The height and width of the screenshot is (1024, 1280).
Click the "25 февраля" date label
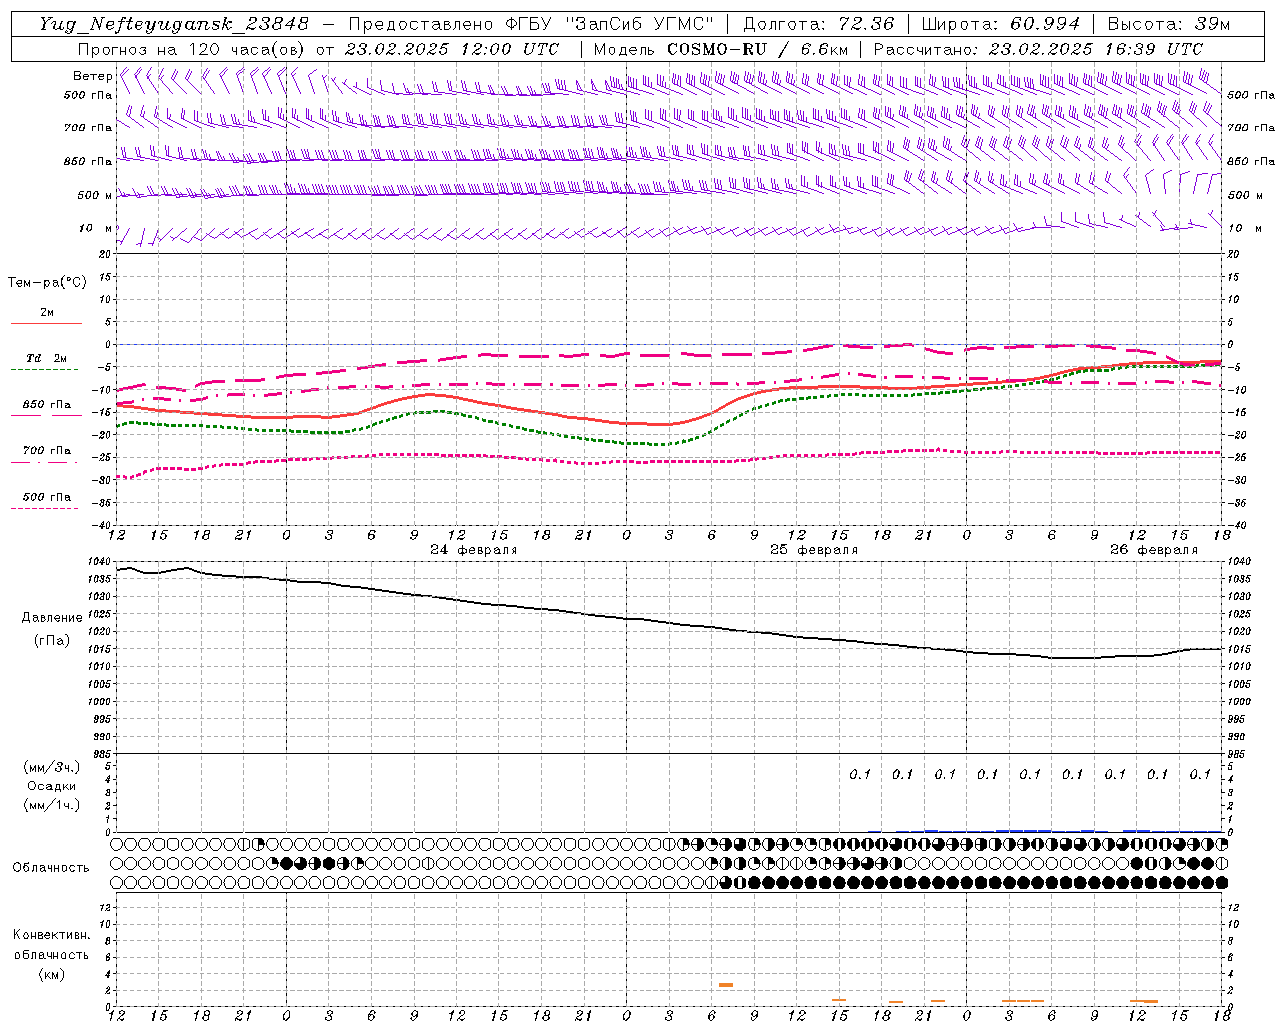click(814, 550)
